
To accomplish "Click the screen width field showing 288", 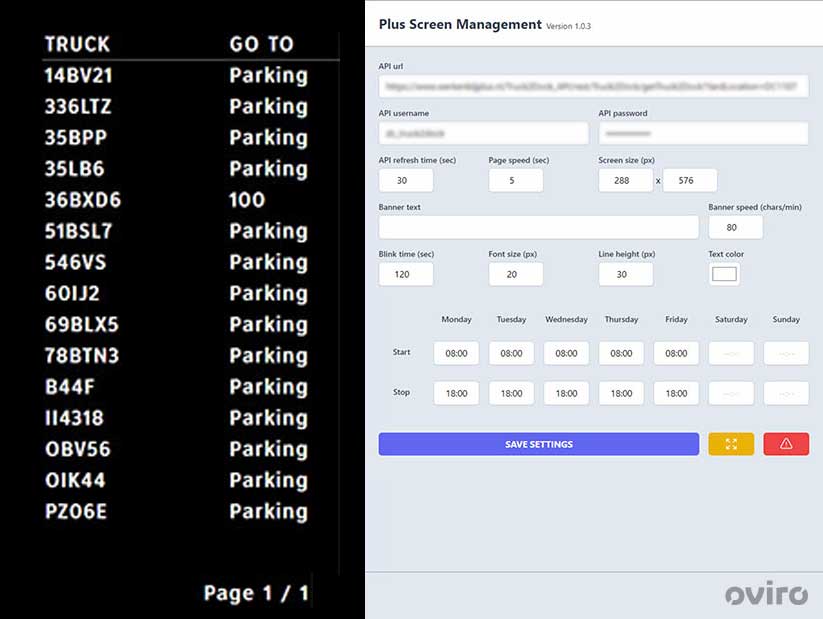I will (626, 180).
